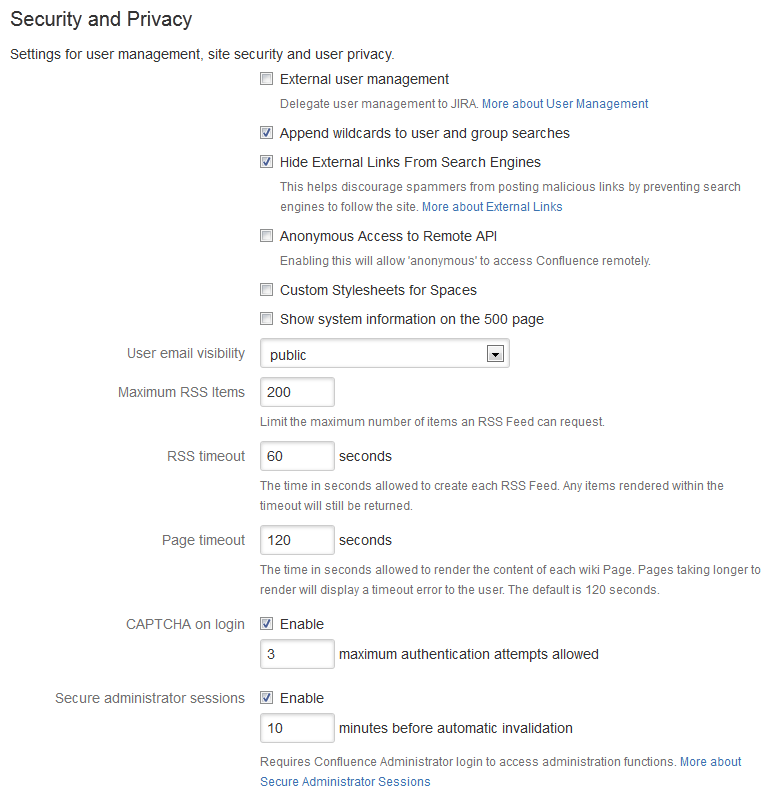Open More about User Management link

point(565,104)
